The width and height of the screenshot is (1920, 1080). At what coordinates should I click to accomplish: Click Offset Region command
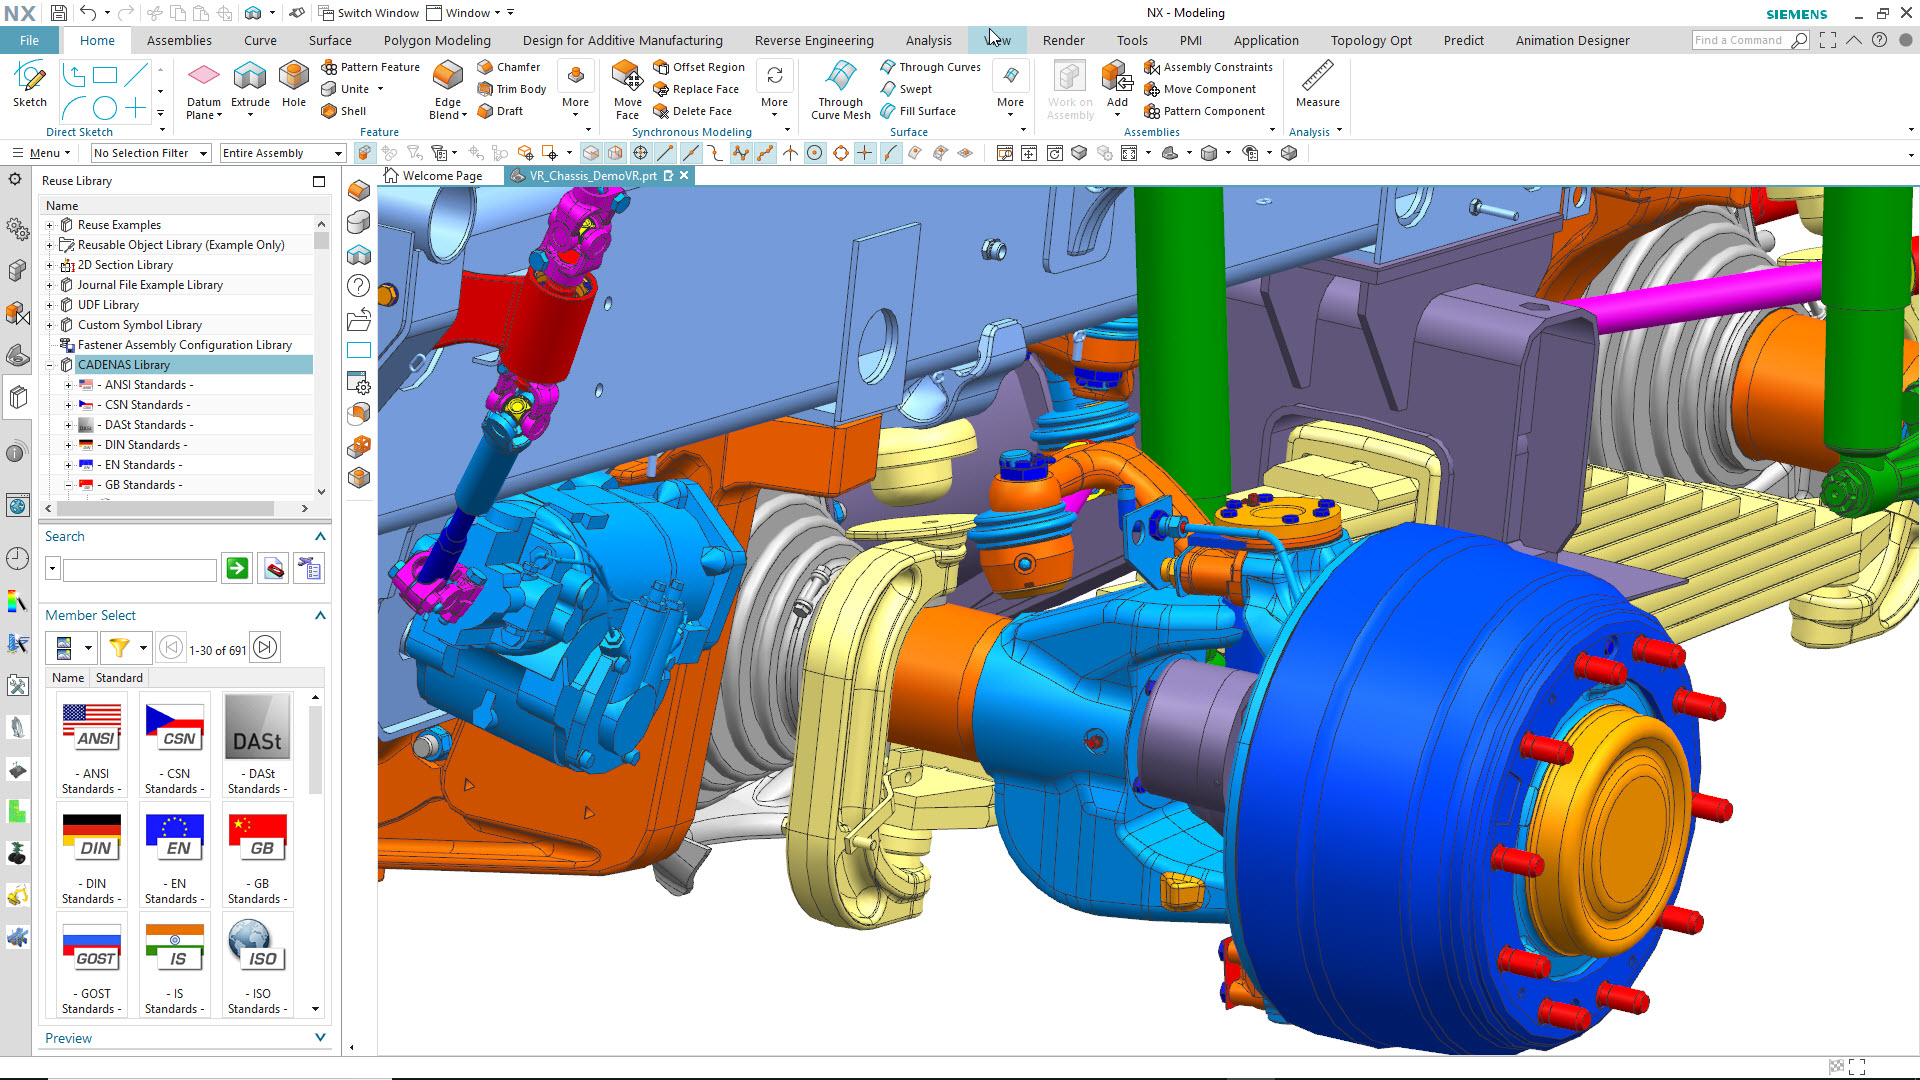coord(699,67)
